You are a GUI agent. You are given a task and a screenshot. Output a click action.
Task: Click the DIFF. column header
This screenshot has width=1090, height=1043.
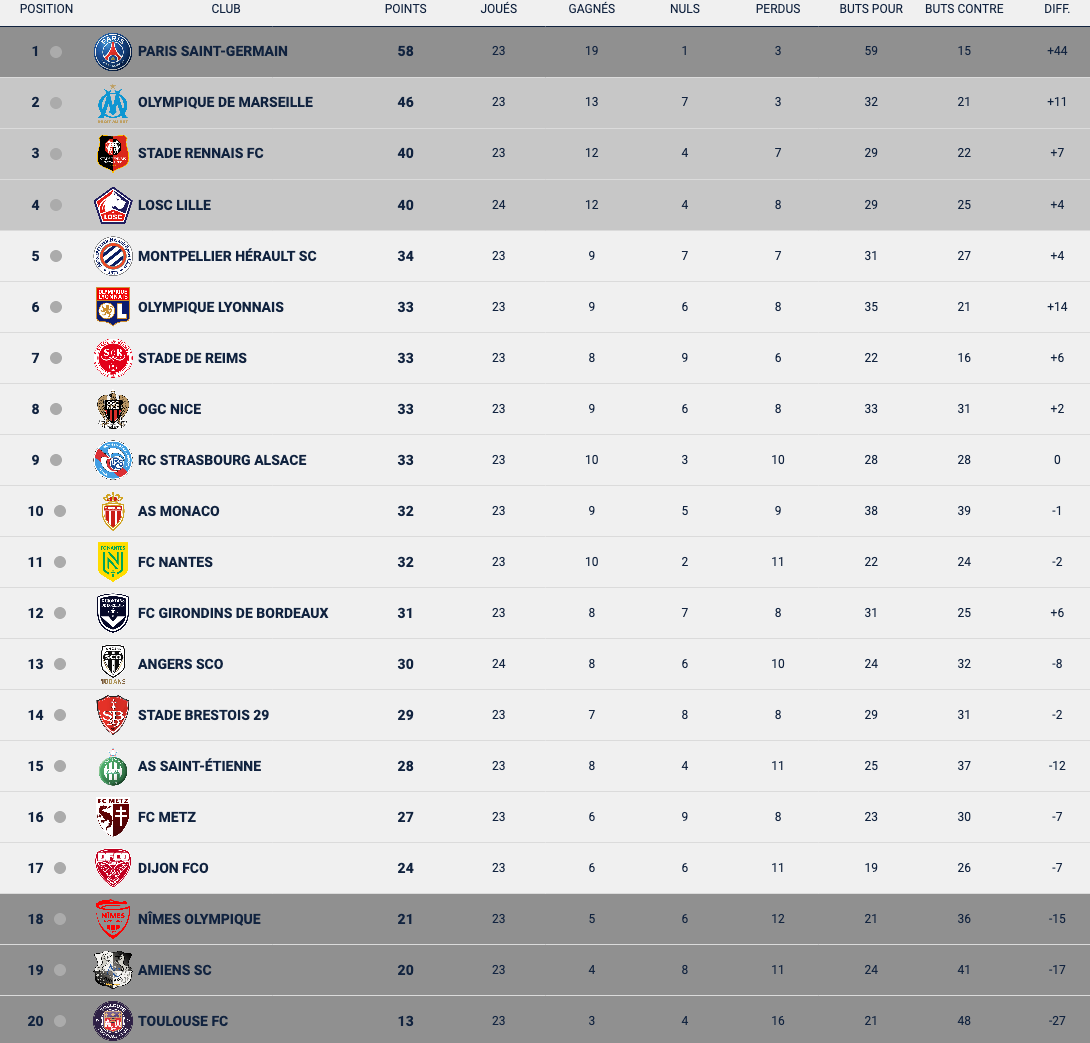pyautogui.click(x=1057, y=9)
